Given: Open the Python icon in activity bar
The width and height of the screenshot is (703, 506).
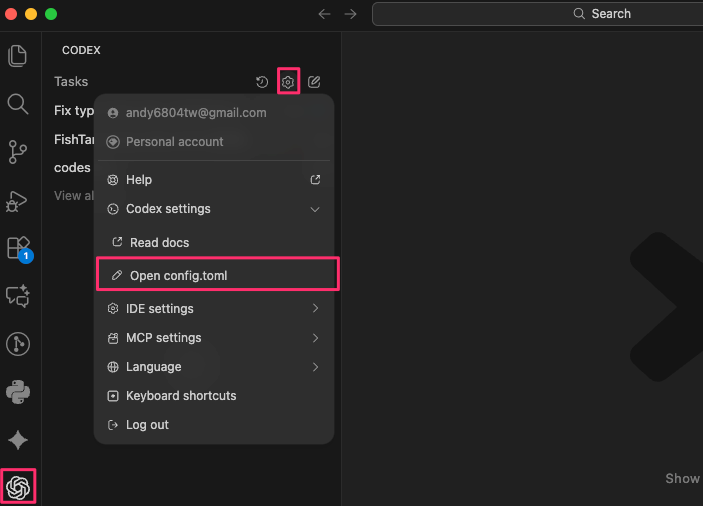Looking at the screenshot, I should click(x=18, y=392).
